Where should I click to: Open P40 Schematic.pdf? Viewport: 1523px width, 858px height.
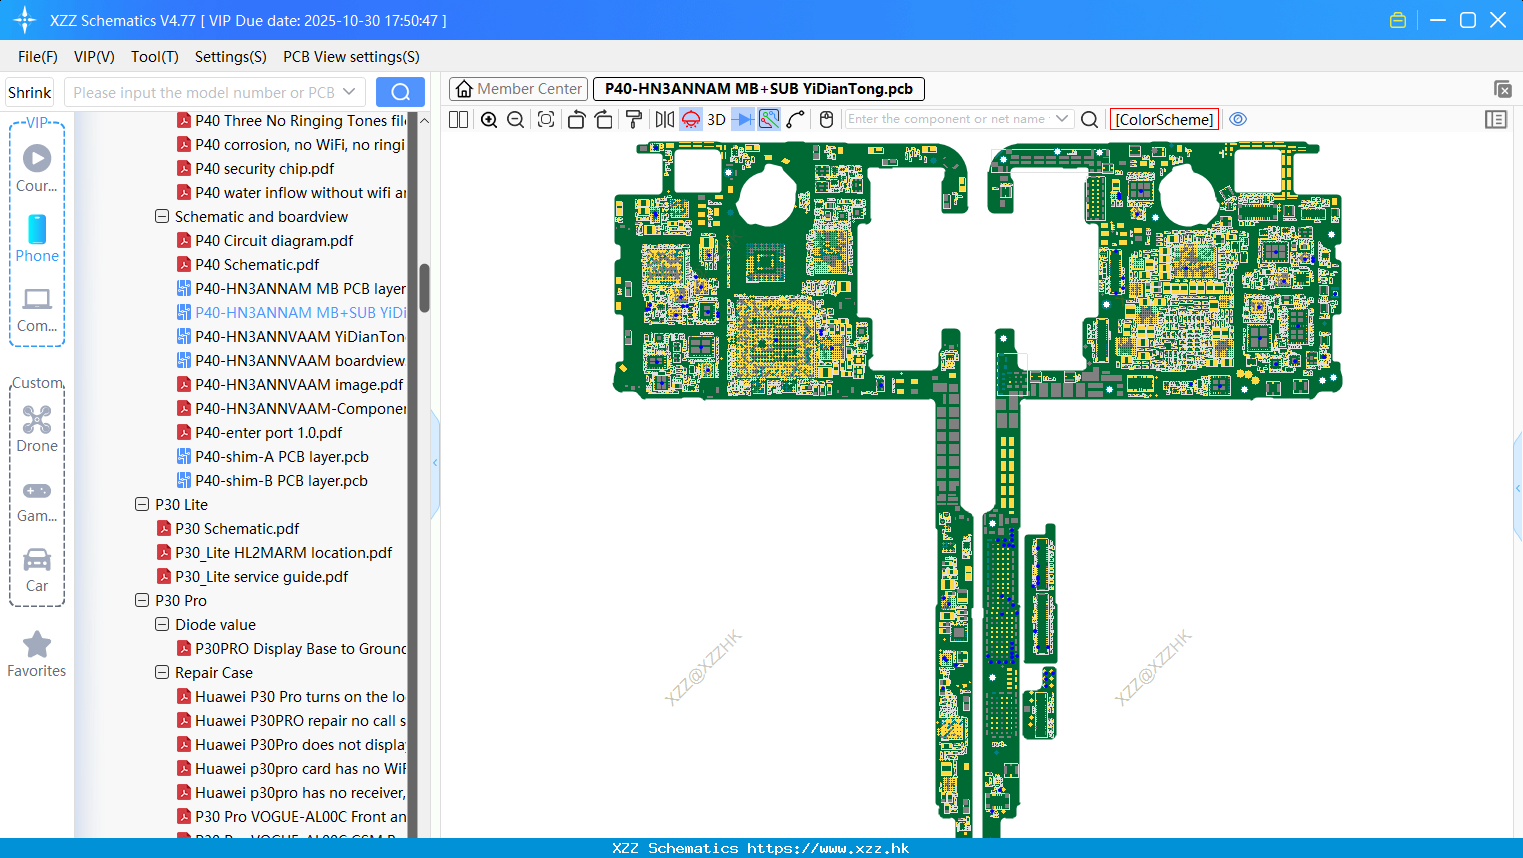pyautogui.click(x=257, y=264)
